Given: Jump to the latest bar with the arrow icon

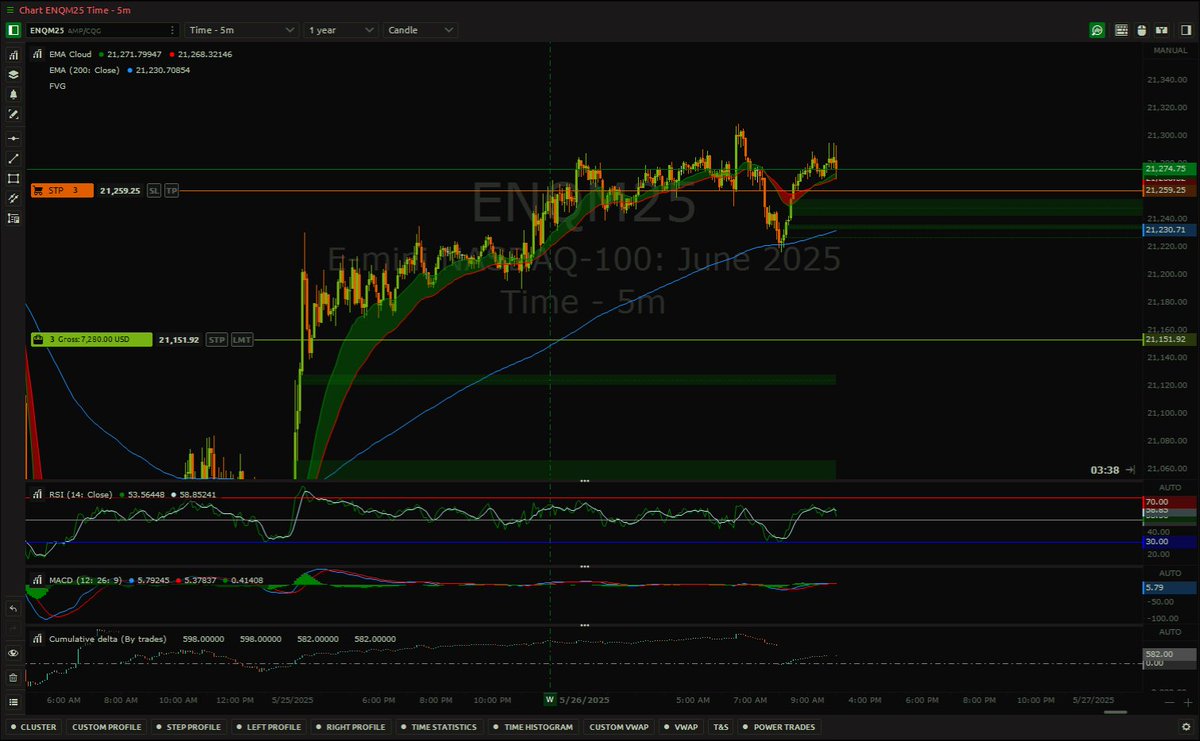Looking at the screenshot, I should [1130, 469].
